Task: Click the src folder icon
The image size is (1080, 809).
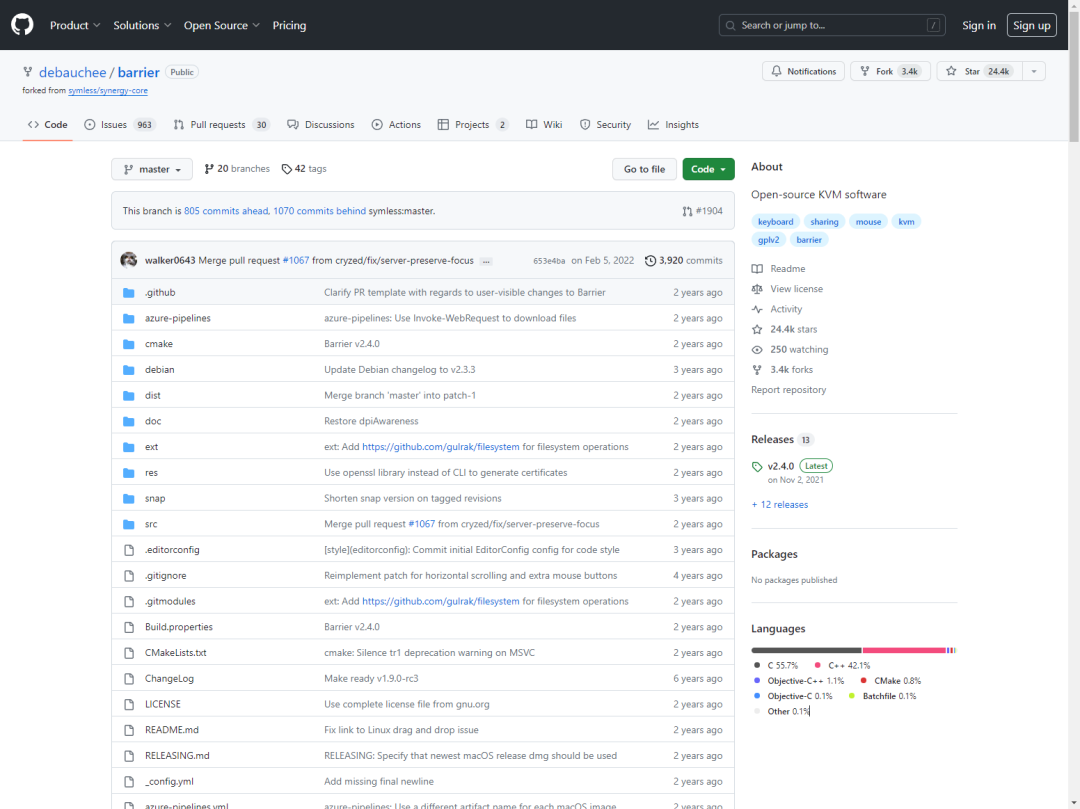Action: [x=129, y=524]
